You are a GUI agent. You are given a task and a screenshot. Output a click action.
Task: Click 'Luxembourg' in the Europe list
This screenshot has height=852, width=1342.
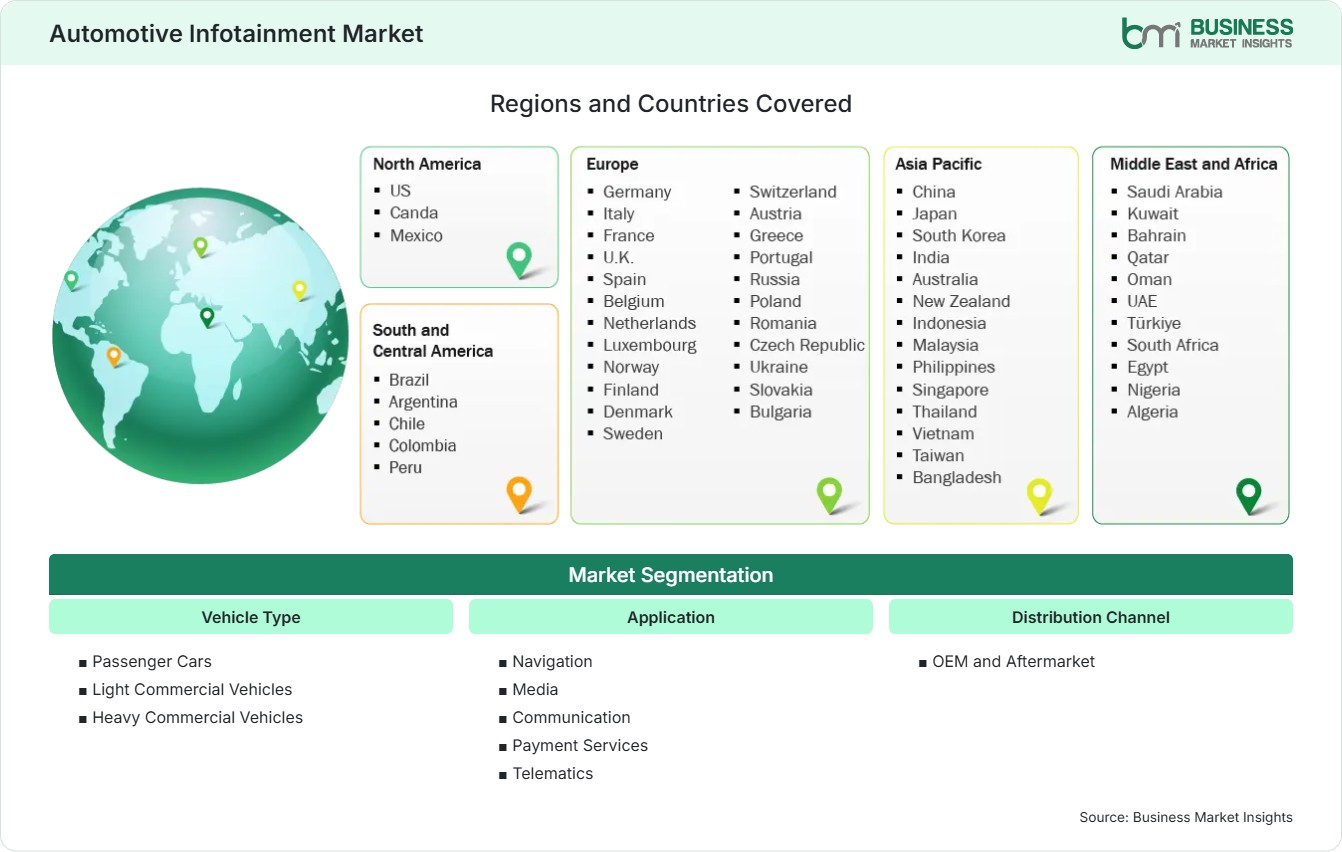pyautogui.click(x=650, y=346)
